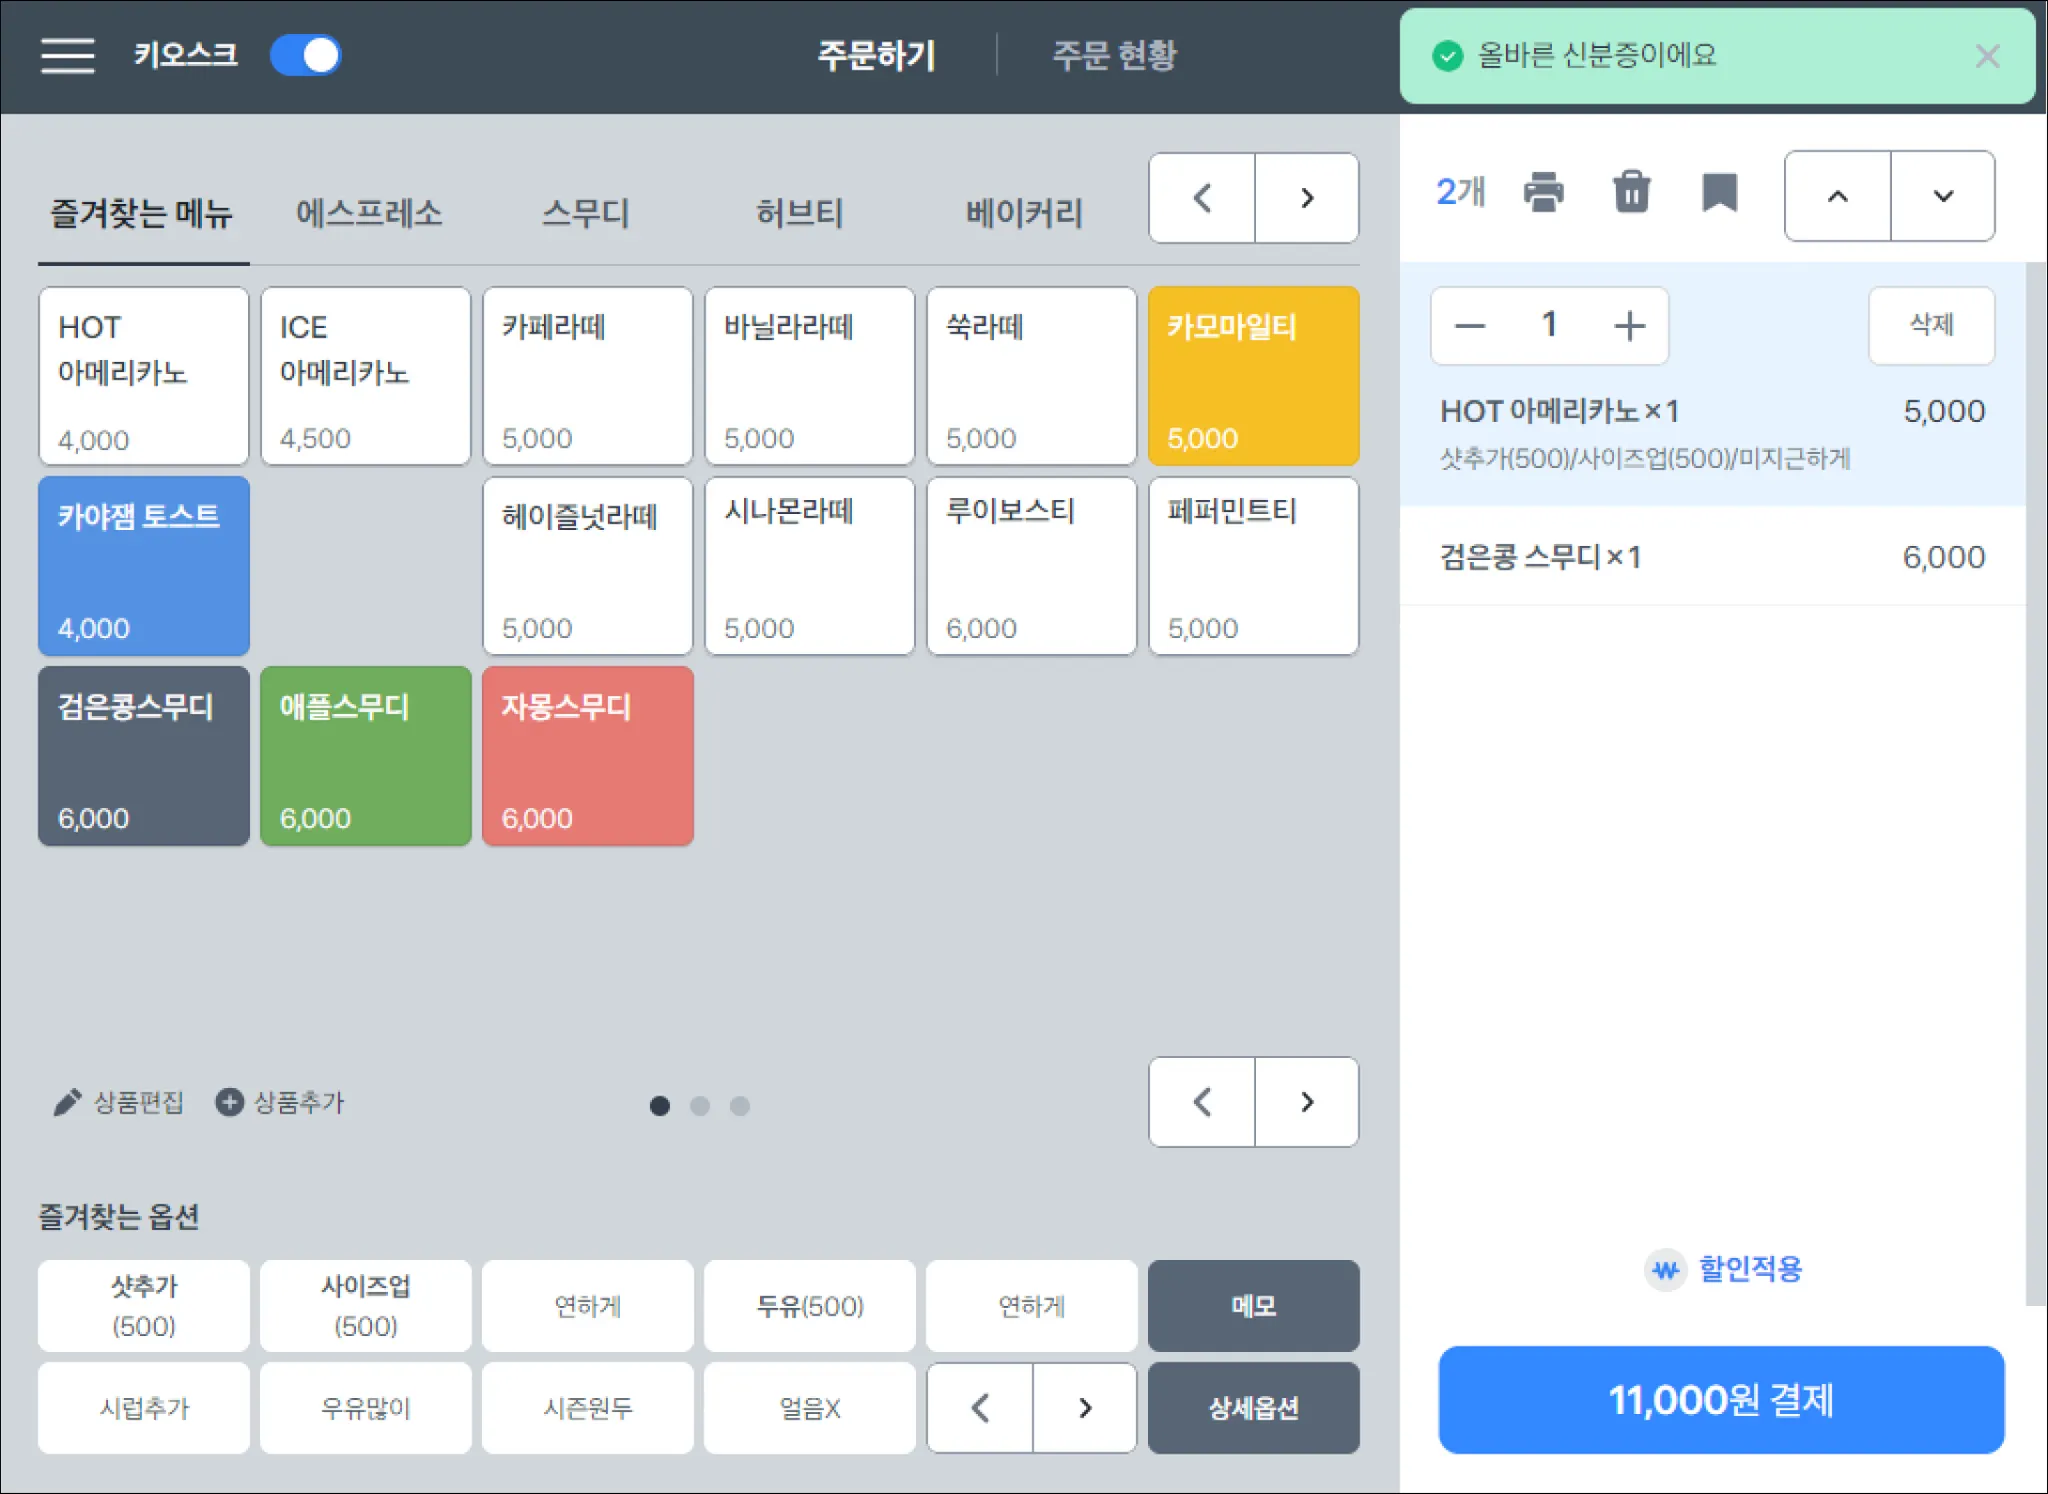
Task: Go to next options page with right chevron
Action: coord(1085,1408)
